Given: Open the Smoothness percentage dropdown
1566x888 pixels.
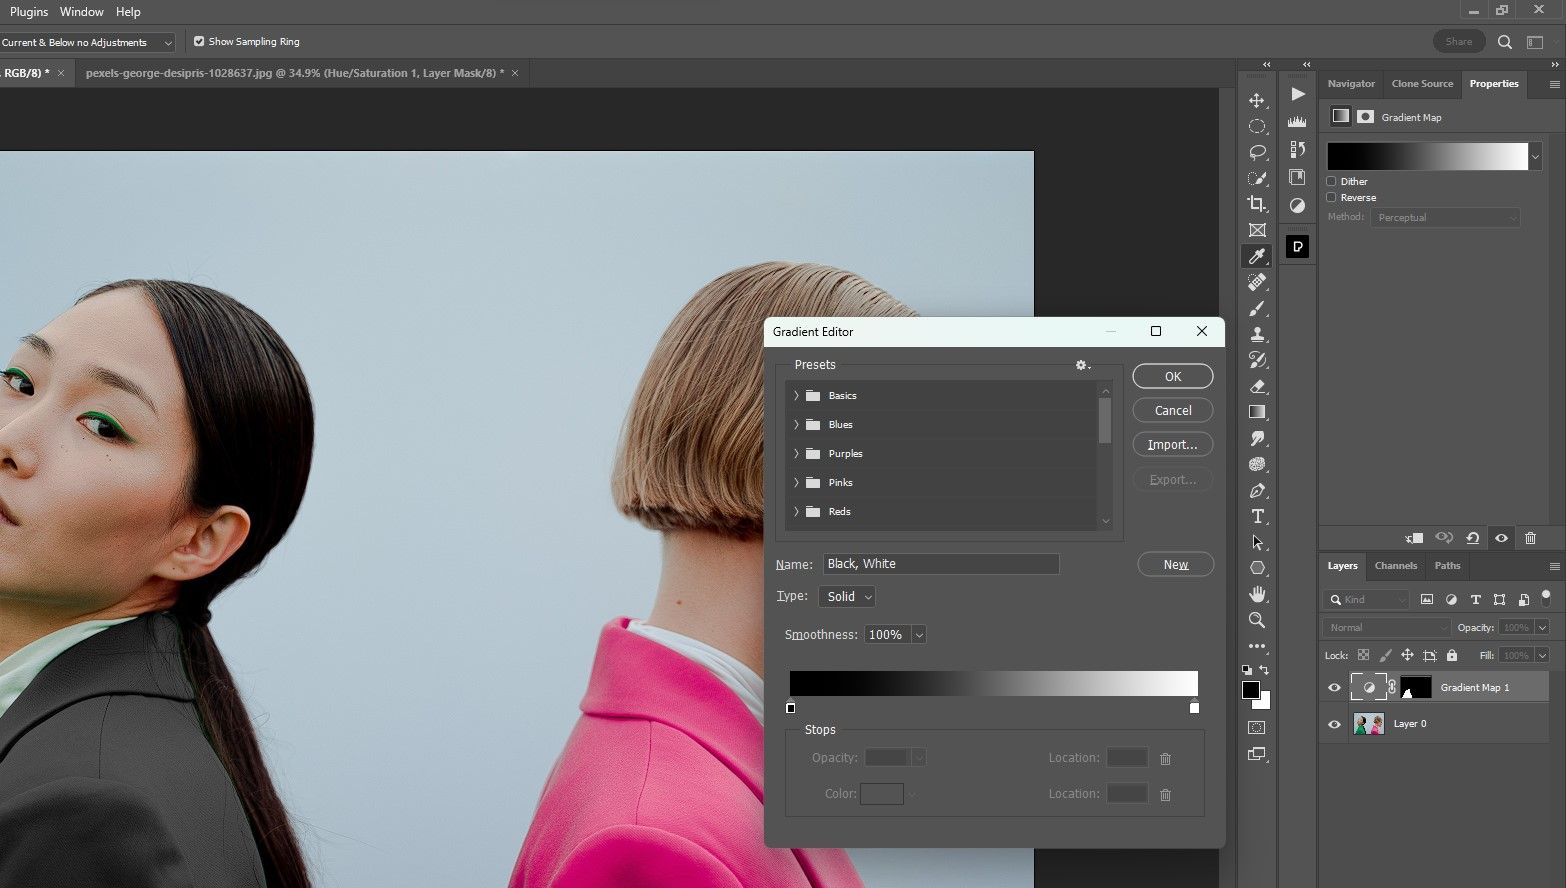Looking at the screenshot, I should pos(919,635).
